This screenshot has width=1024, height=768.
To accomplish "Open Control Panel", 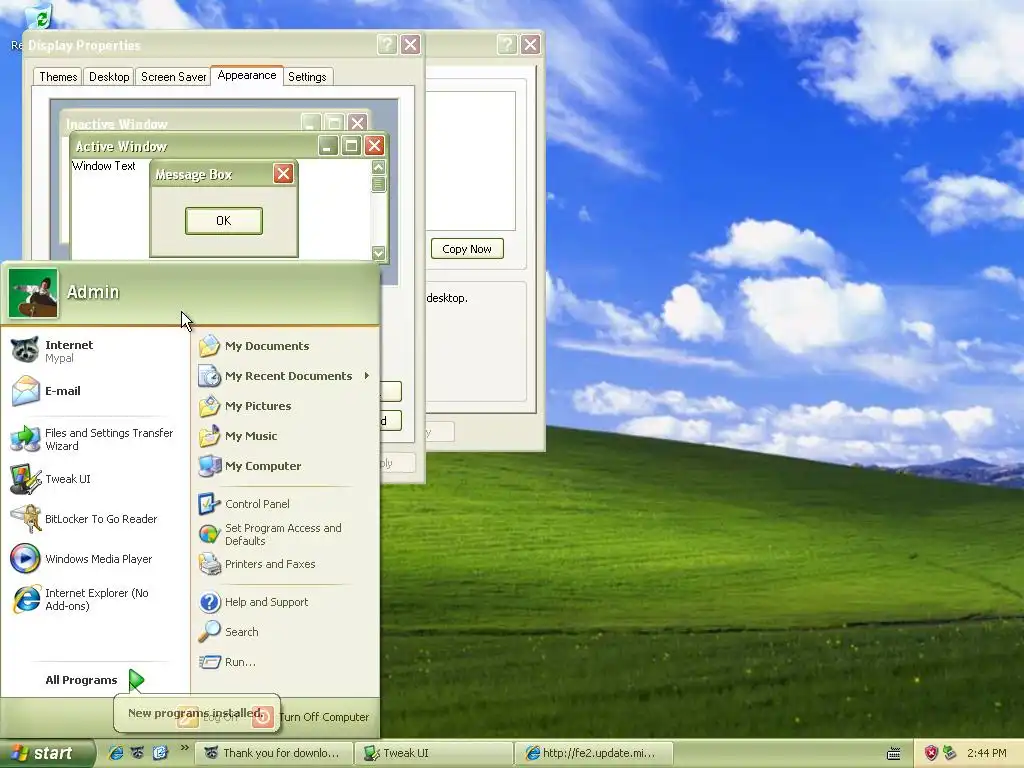I will point(285,504).
